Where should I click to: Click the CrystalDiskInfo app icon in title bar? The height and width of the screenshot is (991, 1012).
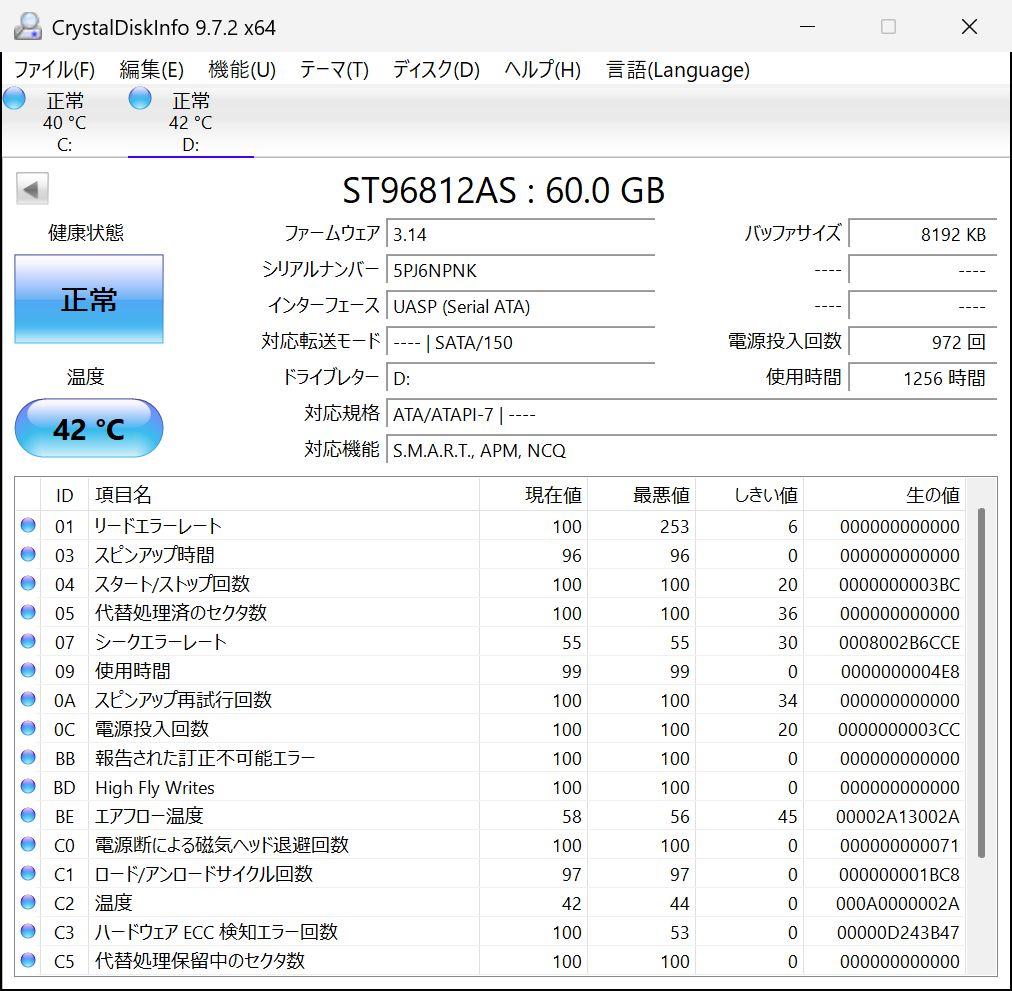(x=28, y=27)
